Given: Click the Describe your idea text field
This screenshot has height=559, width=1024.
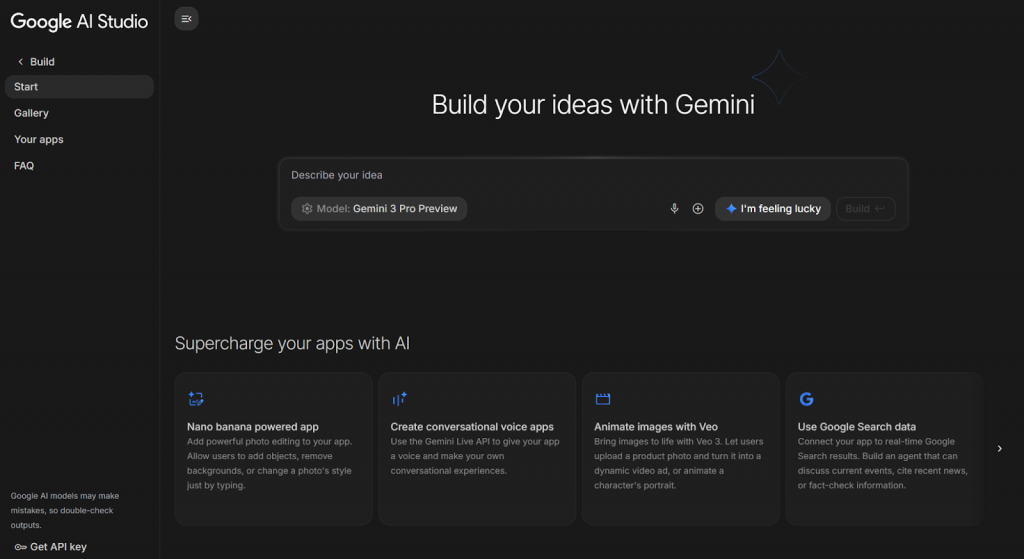Looking at the screenshot, I should point(590,175).
